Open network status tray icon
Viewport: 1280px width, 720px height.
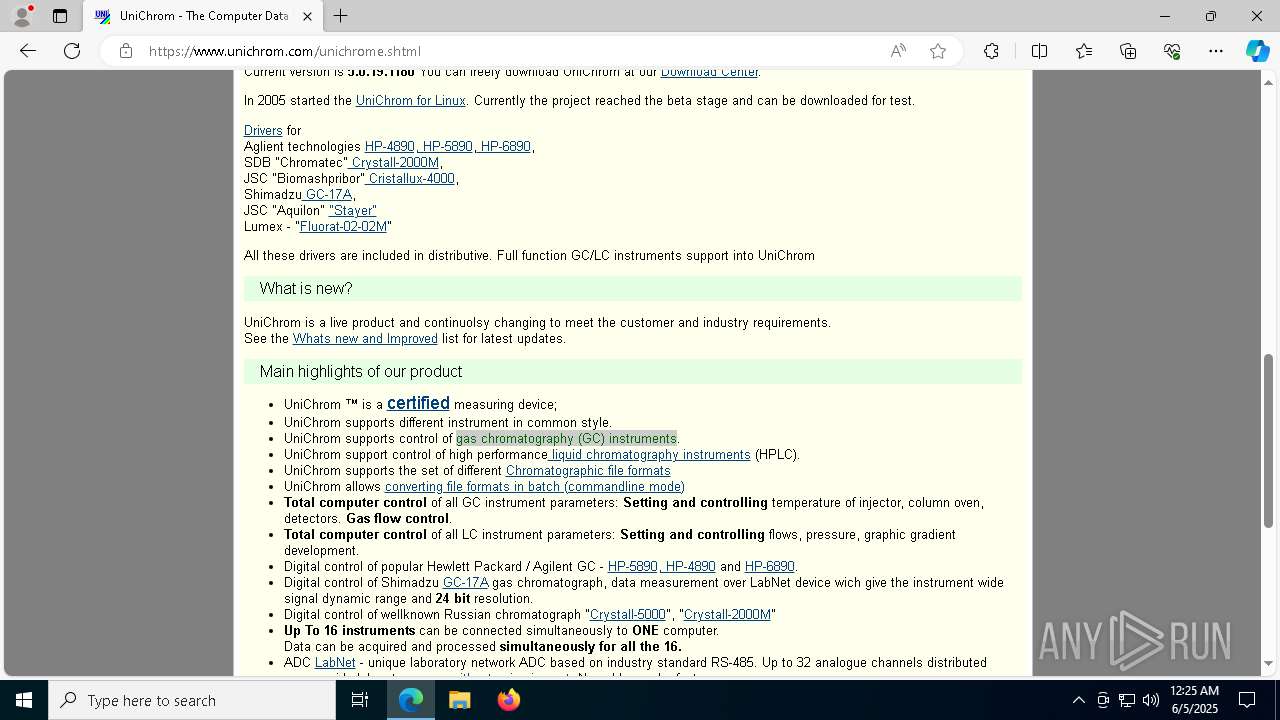(1126, 700)
